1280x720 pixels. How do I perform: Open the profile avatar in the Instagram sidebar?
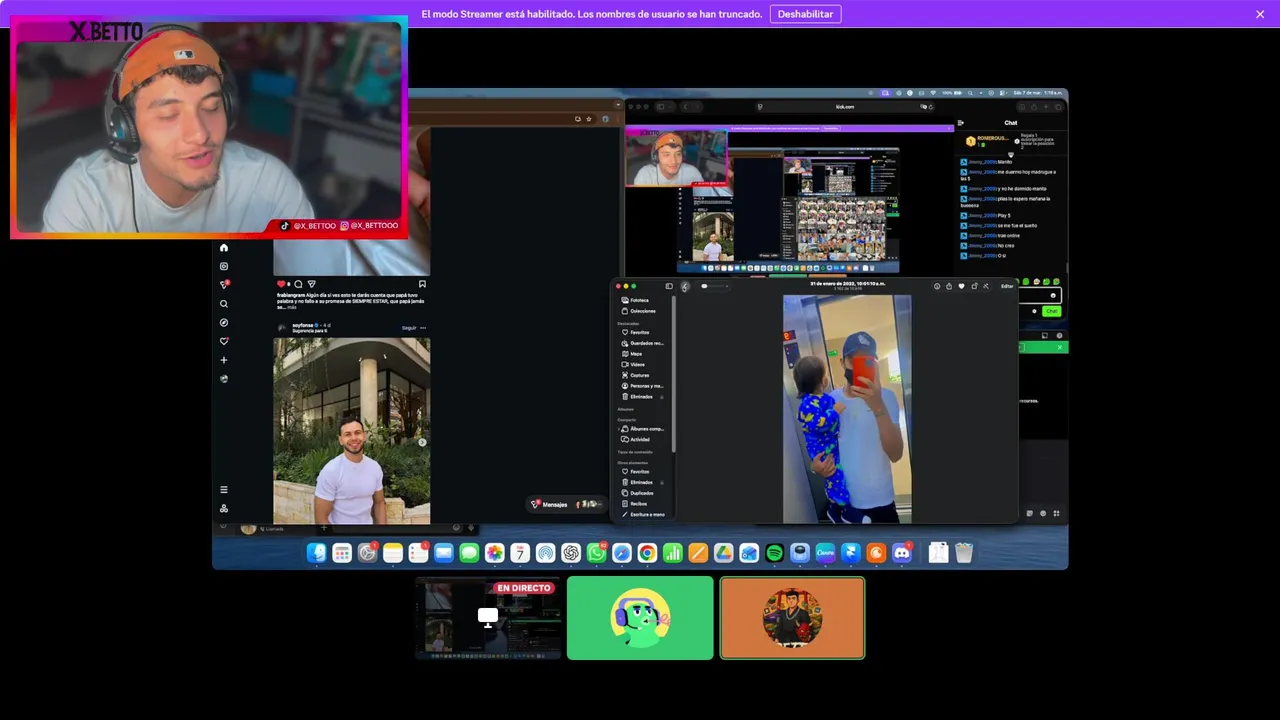pos(224,378)
